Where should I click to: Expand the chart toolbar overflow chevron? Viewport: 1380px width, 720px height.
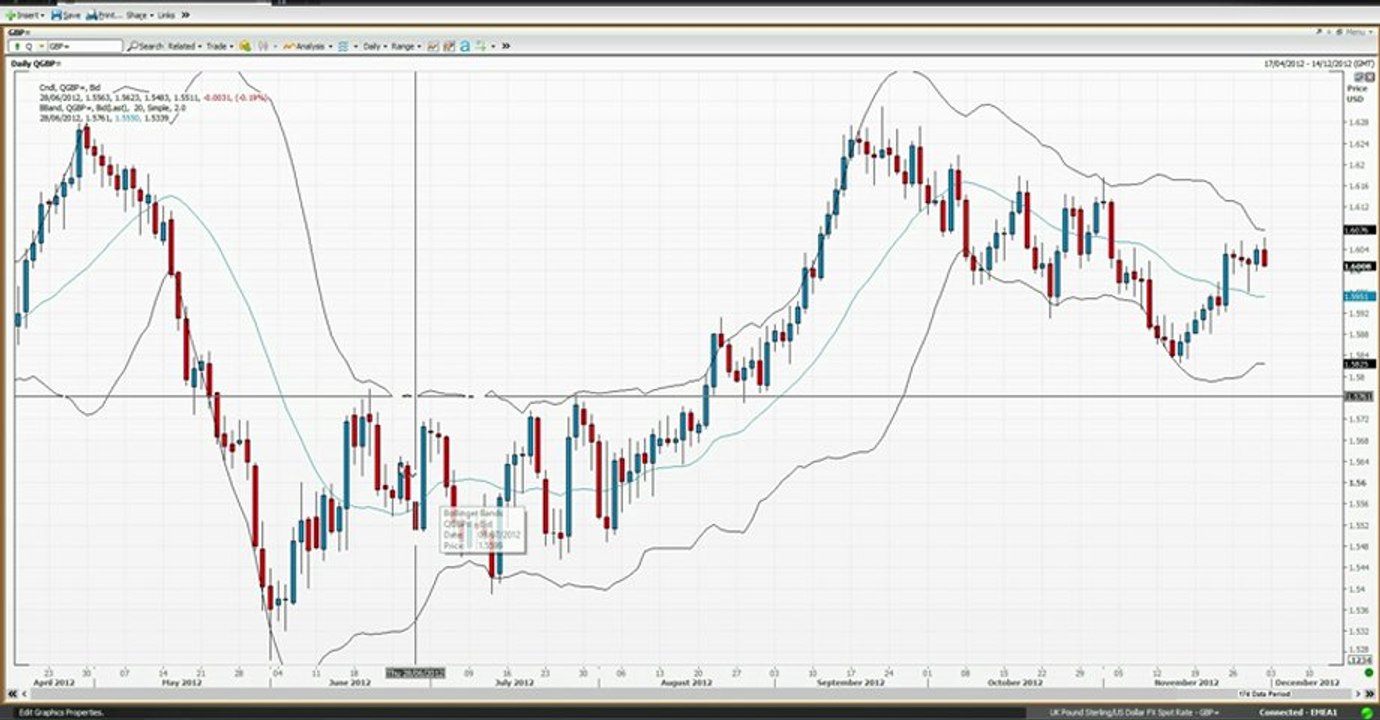506,46
